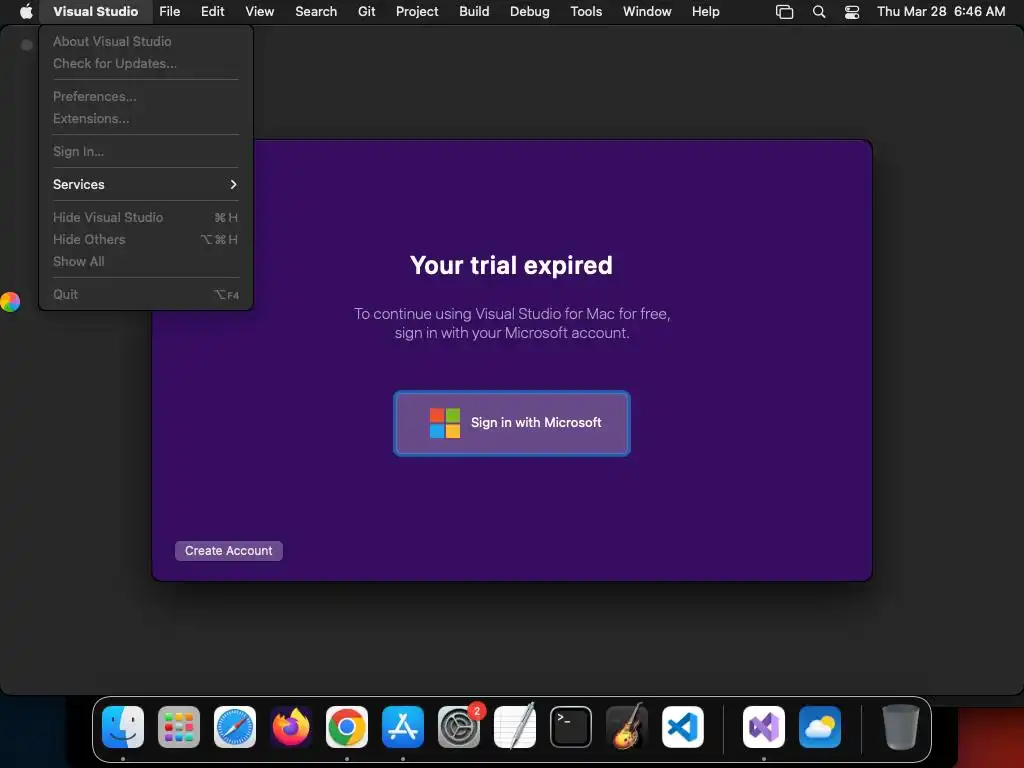Open Trash from the Dock
The image size is (1024, 768).
coord(901,727)
